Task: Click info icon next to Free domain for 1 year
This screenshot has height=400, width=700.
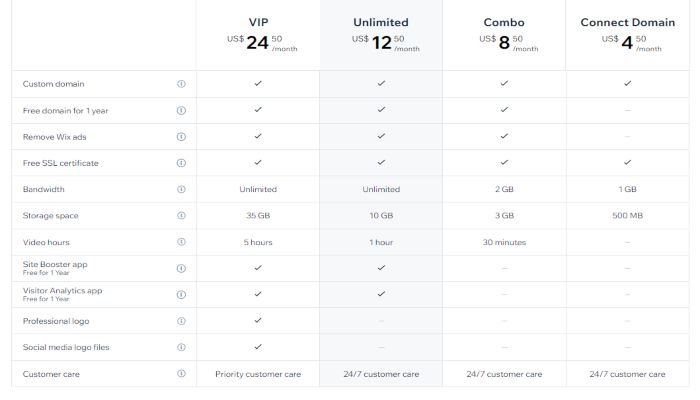Action: pos(181,110)
